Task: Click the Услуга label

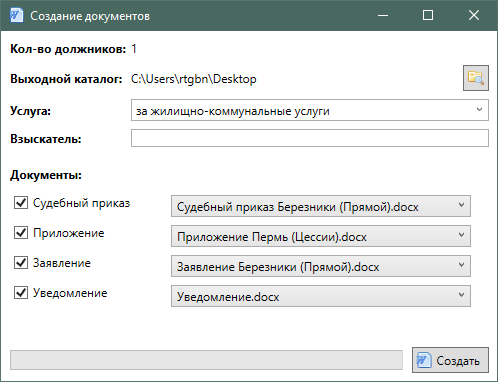Action: 30,111
